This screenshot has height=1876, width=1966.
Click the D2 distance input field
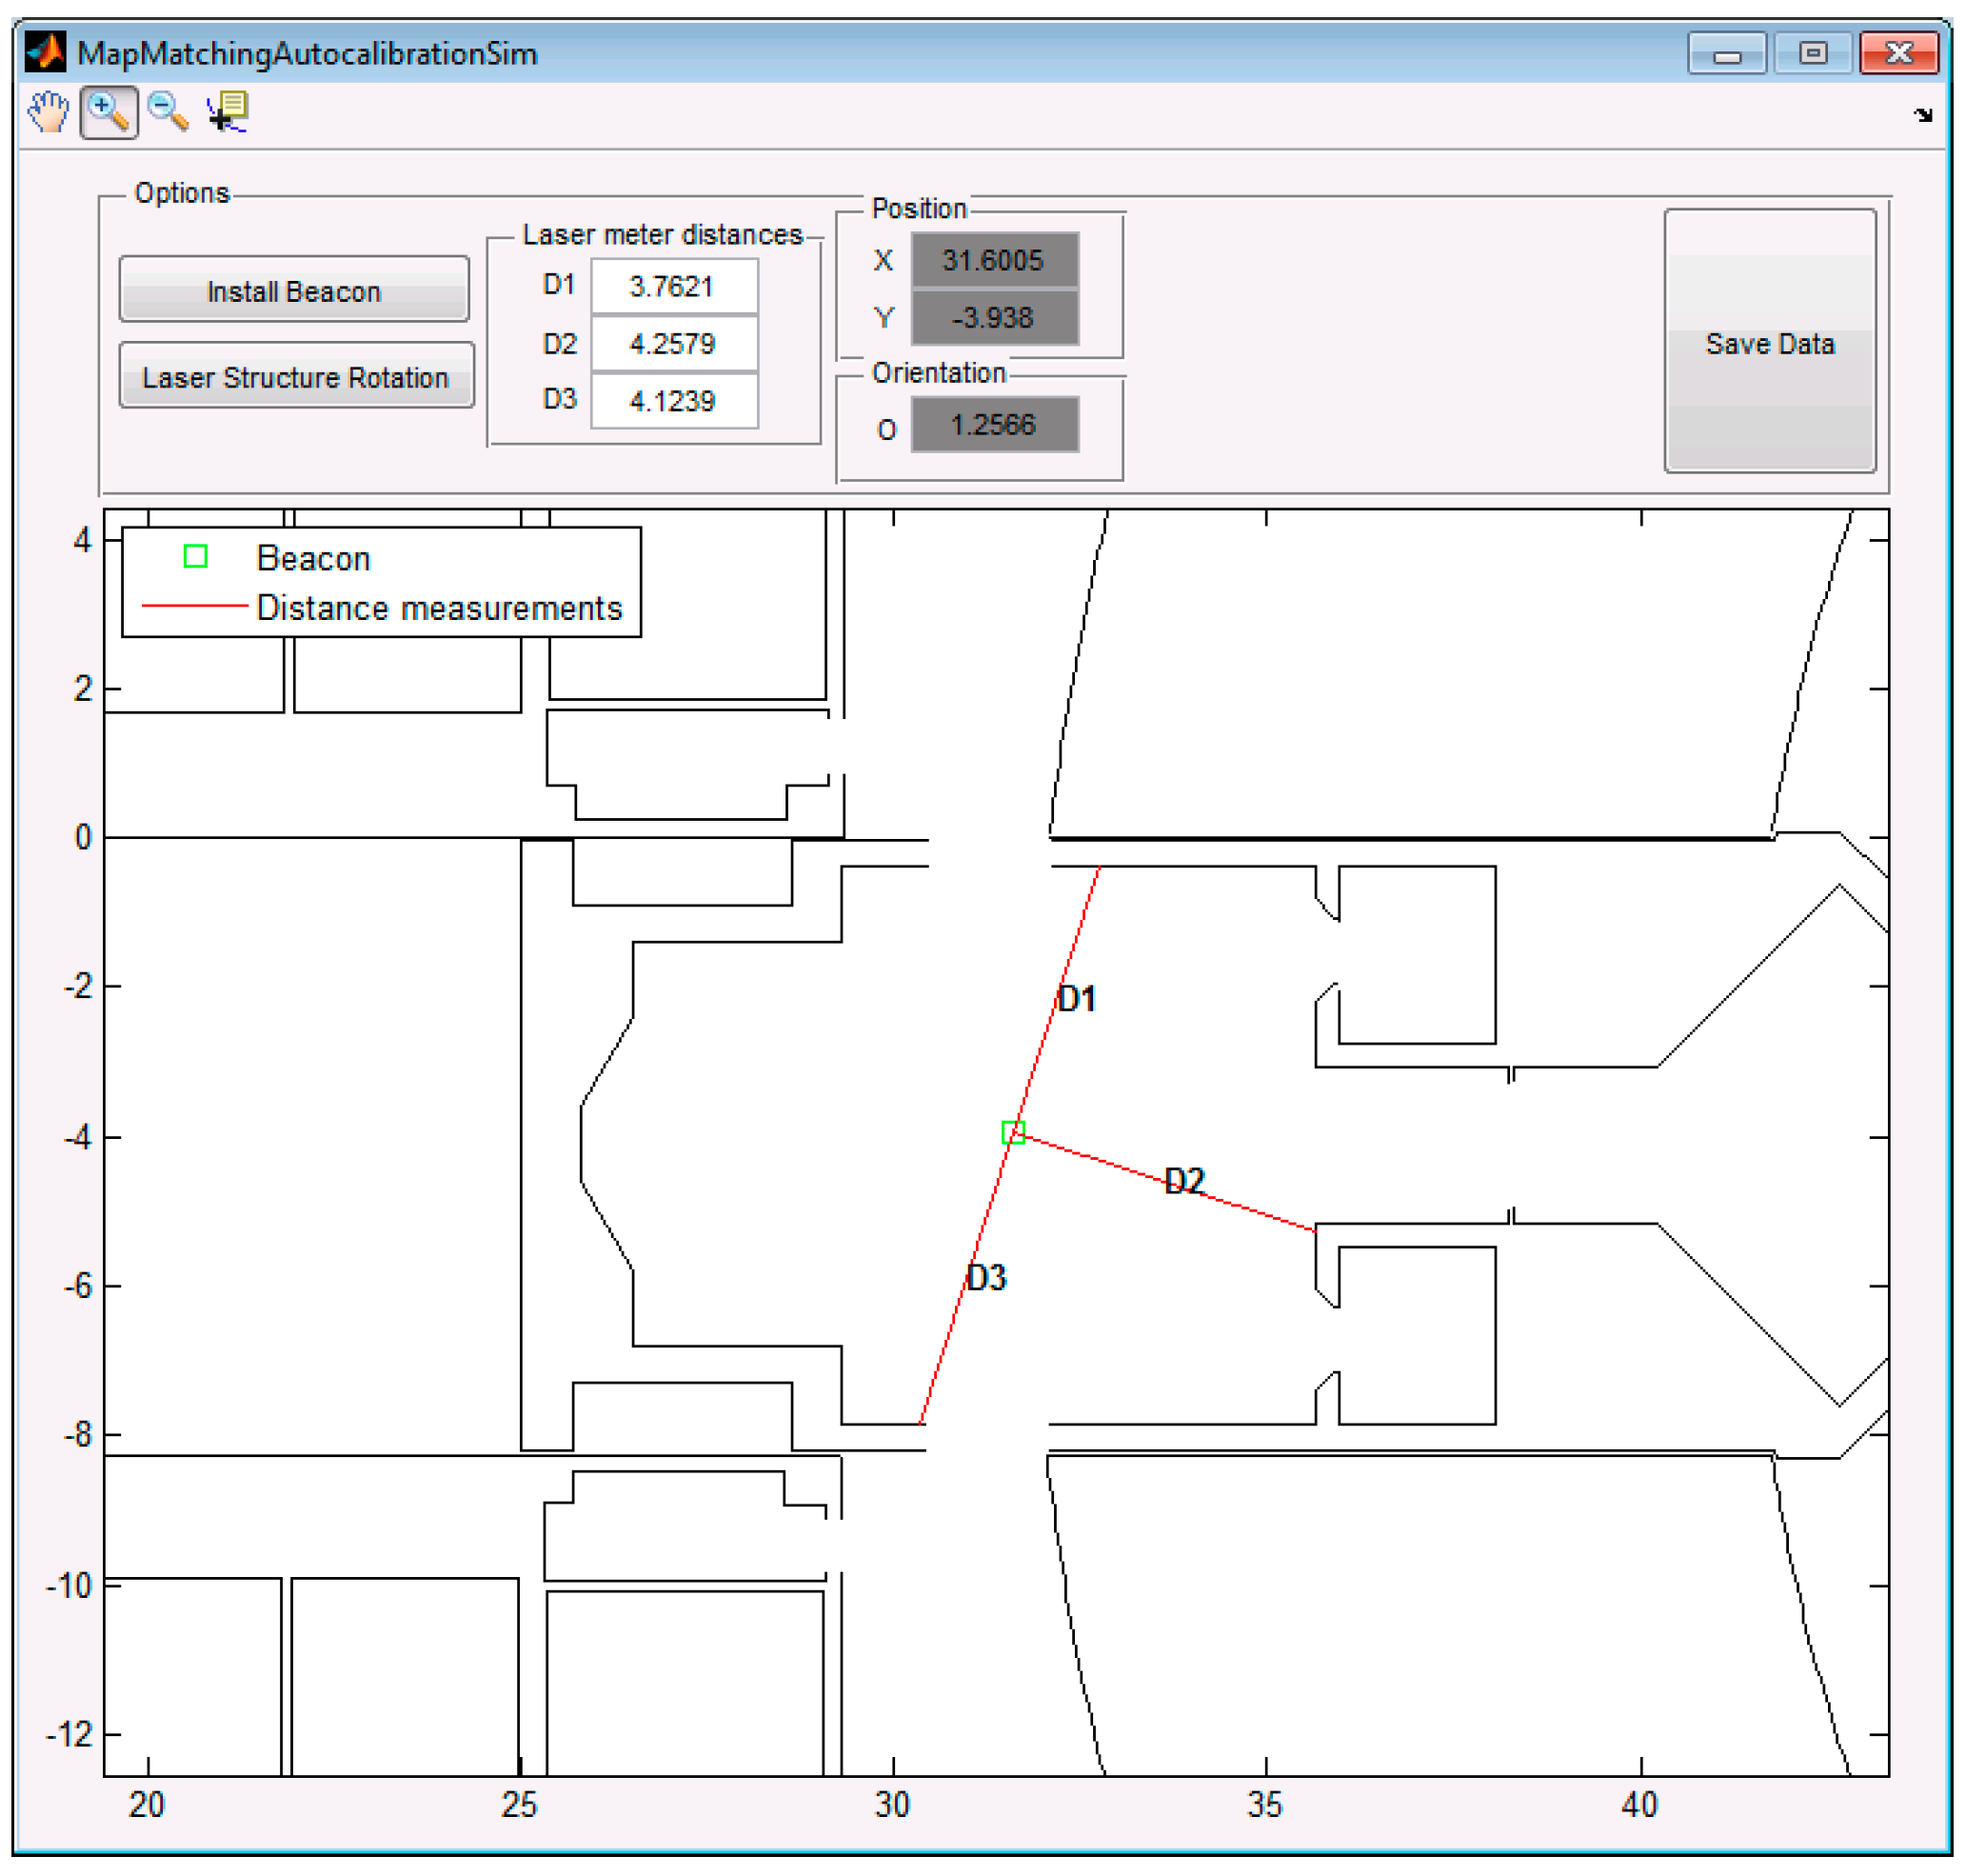[x=674, y=344]
